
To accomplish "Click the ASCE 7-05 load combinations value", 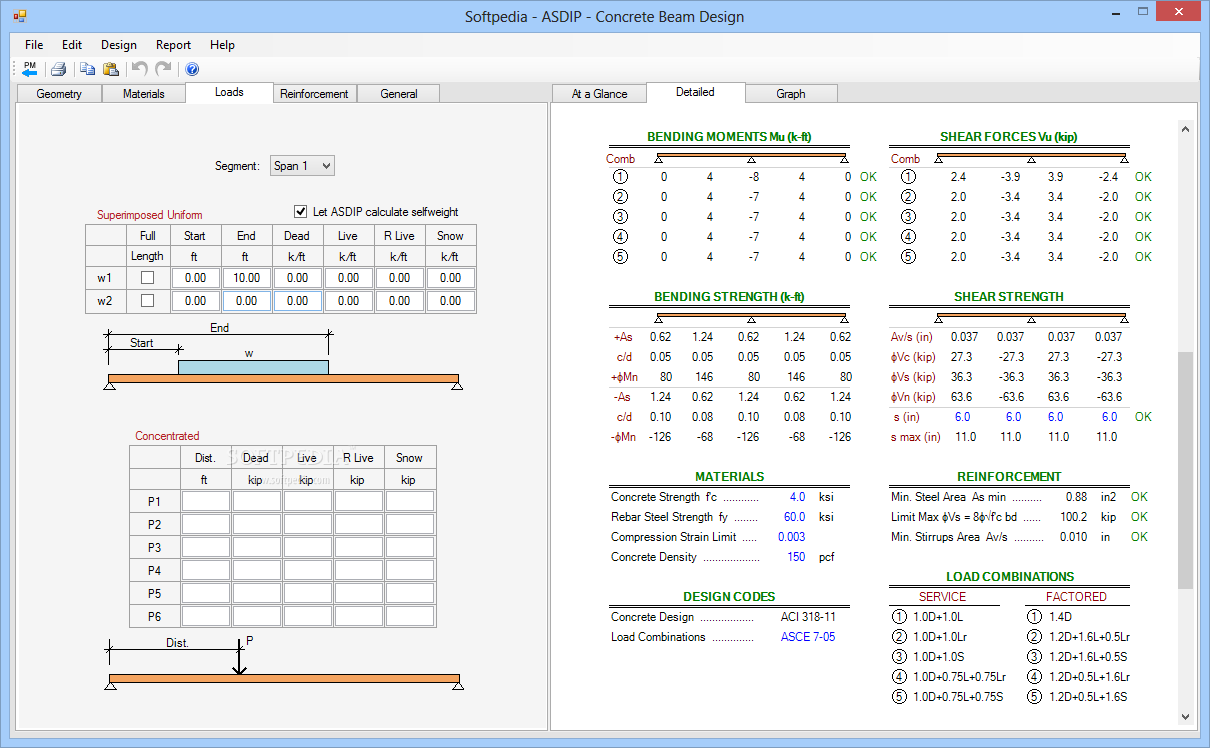I will point(808,637).
